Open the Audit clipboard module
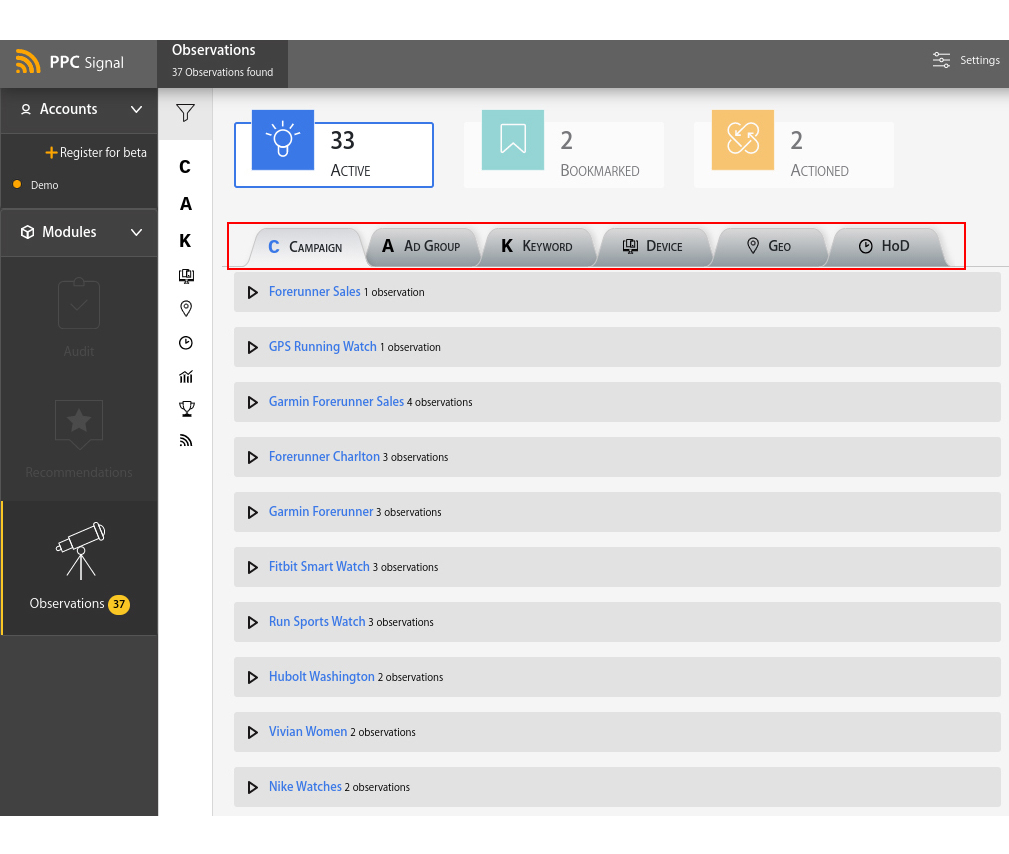The width and height of the screenshot is (1009, 854). click(79, 318)
